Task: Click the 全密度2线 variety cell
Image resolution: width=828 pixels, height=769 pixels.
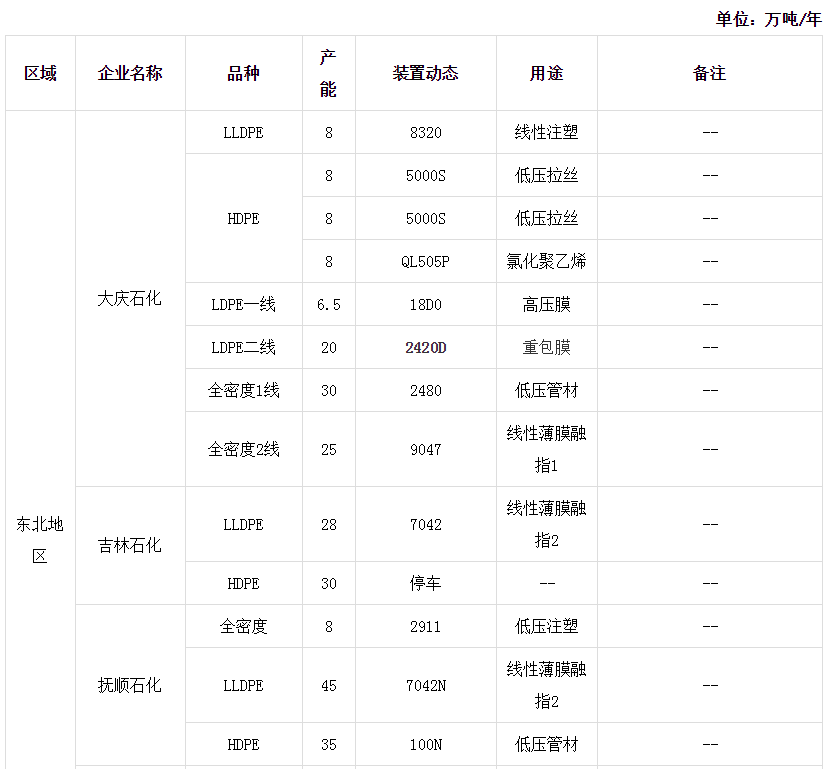Action: coord(243,449)
